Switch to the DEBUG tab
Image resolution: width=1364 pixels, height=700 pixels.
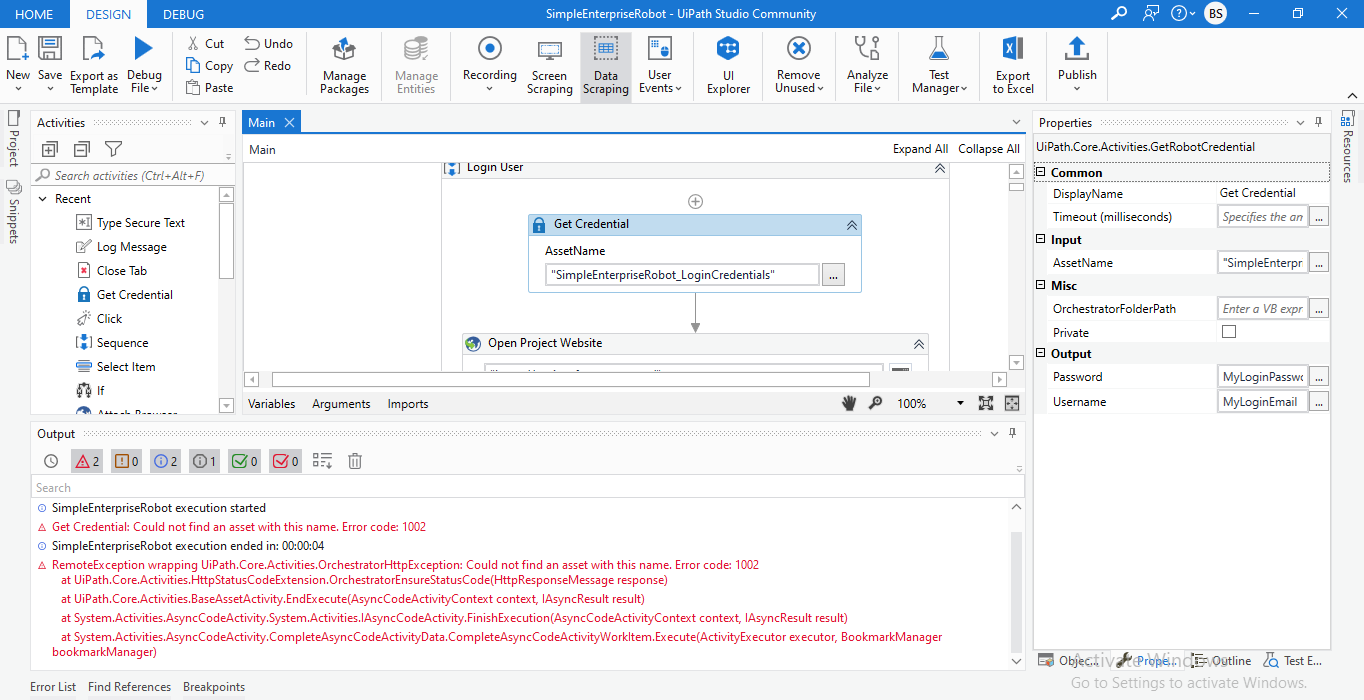[183, 14]
